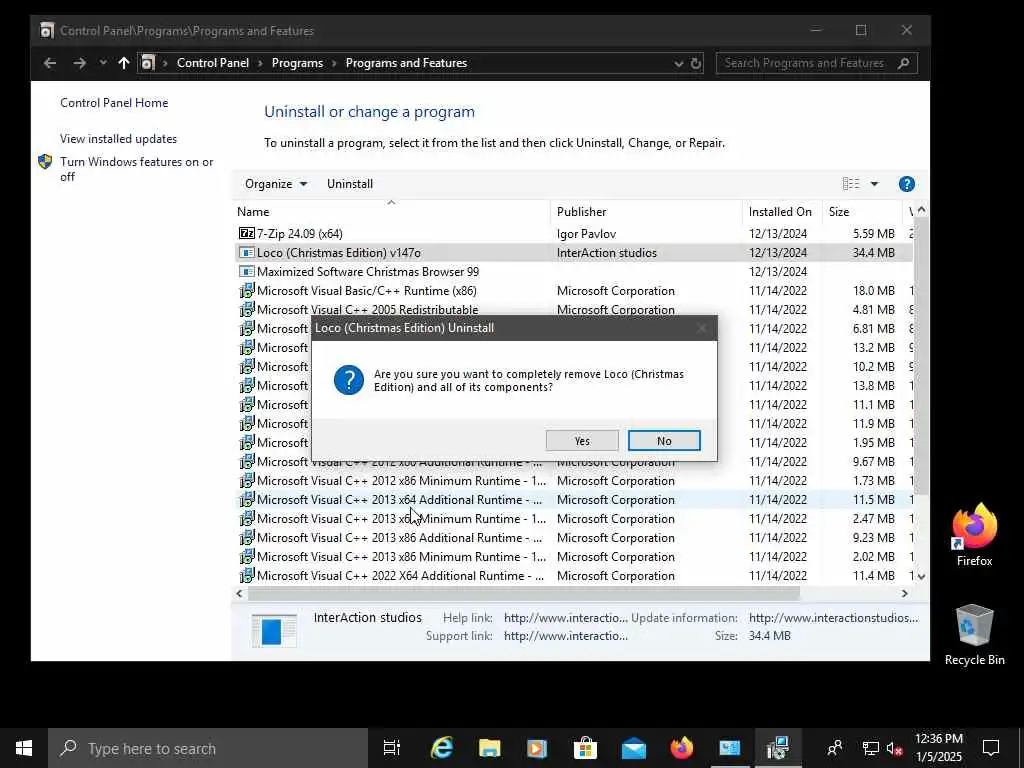Open Task View from the taskbar

[x=392, y=748]
